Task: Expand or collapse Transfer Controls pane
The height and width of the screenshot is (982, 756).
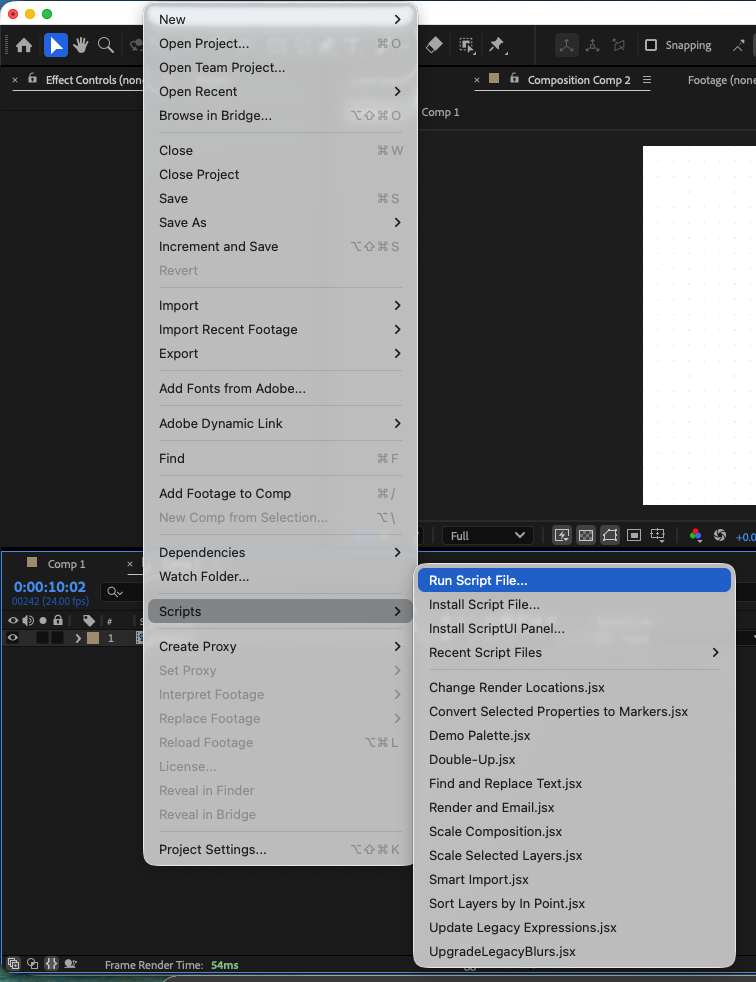Action: [33, 964]
